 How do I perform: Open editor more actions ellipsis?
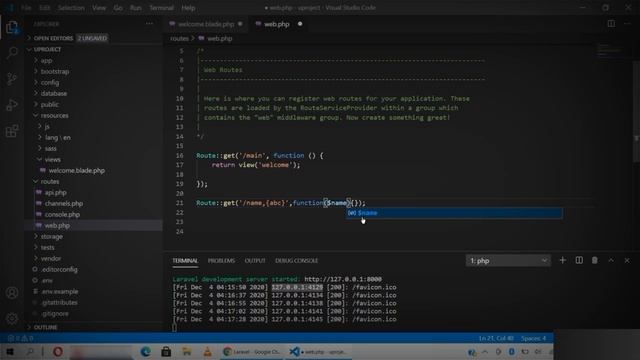tap(627, 24)
